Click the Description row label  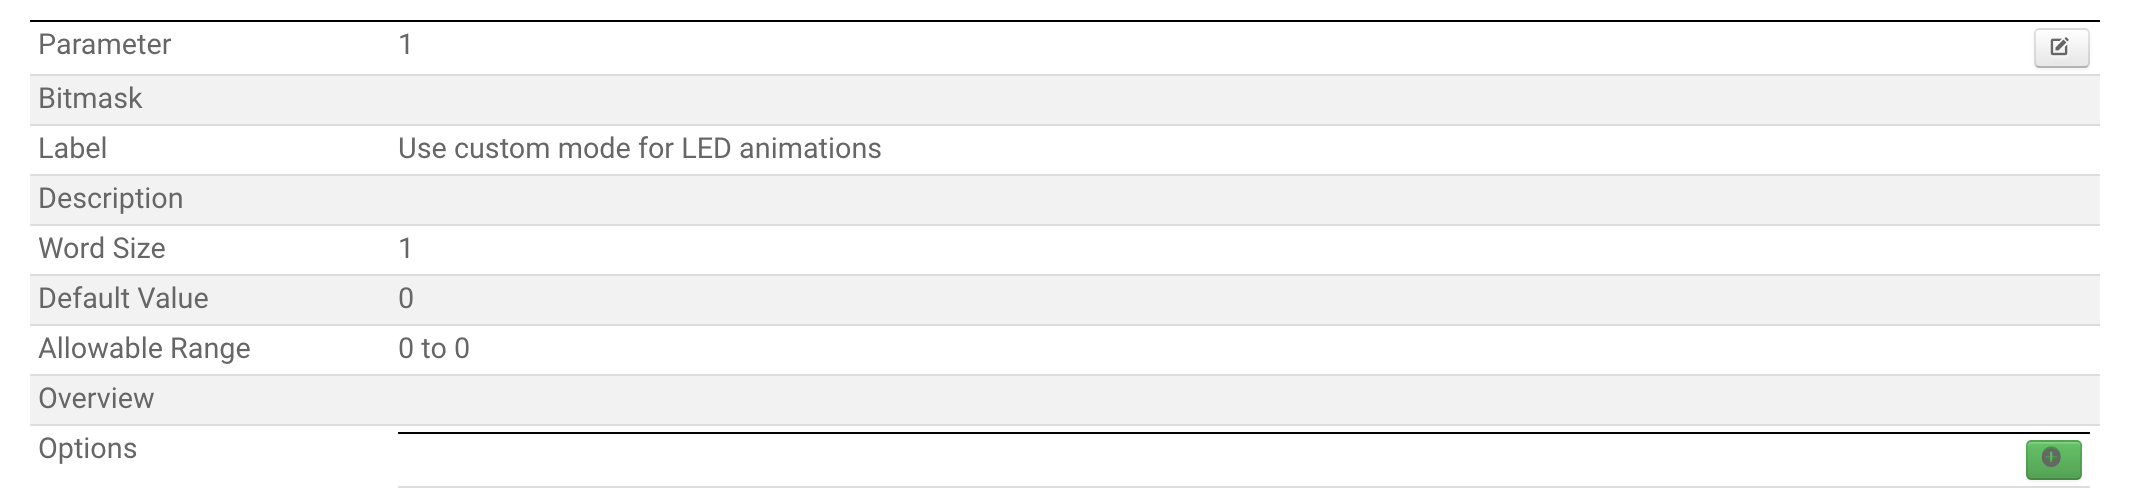coord(110,199)
